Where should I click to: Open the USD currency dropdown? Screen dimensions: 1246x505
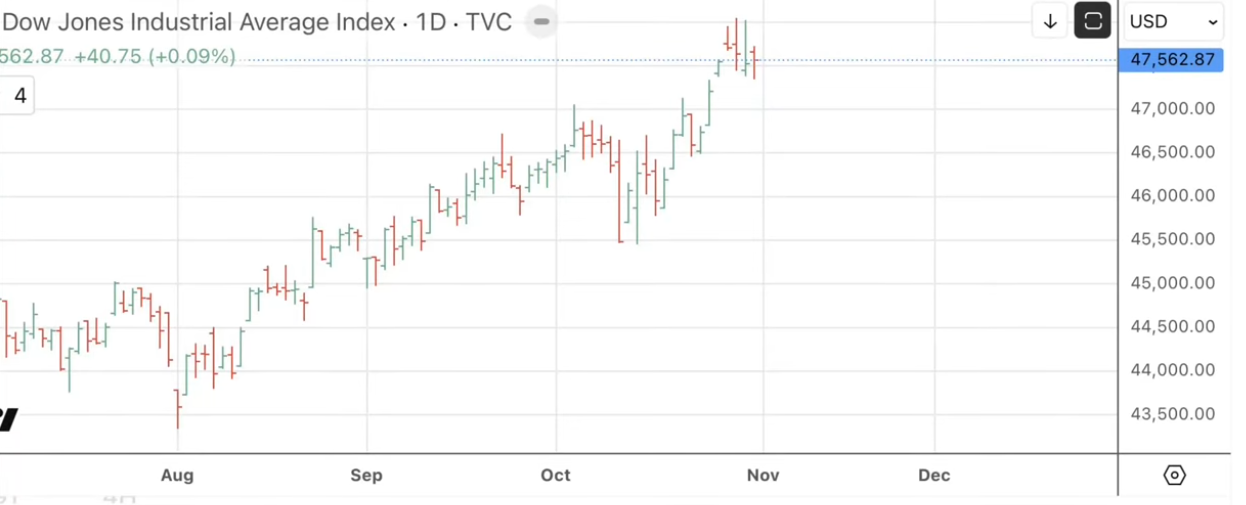click(1174, 21)
